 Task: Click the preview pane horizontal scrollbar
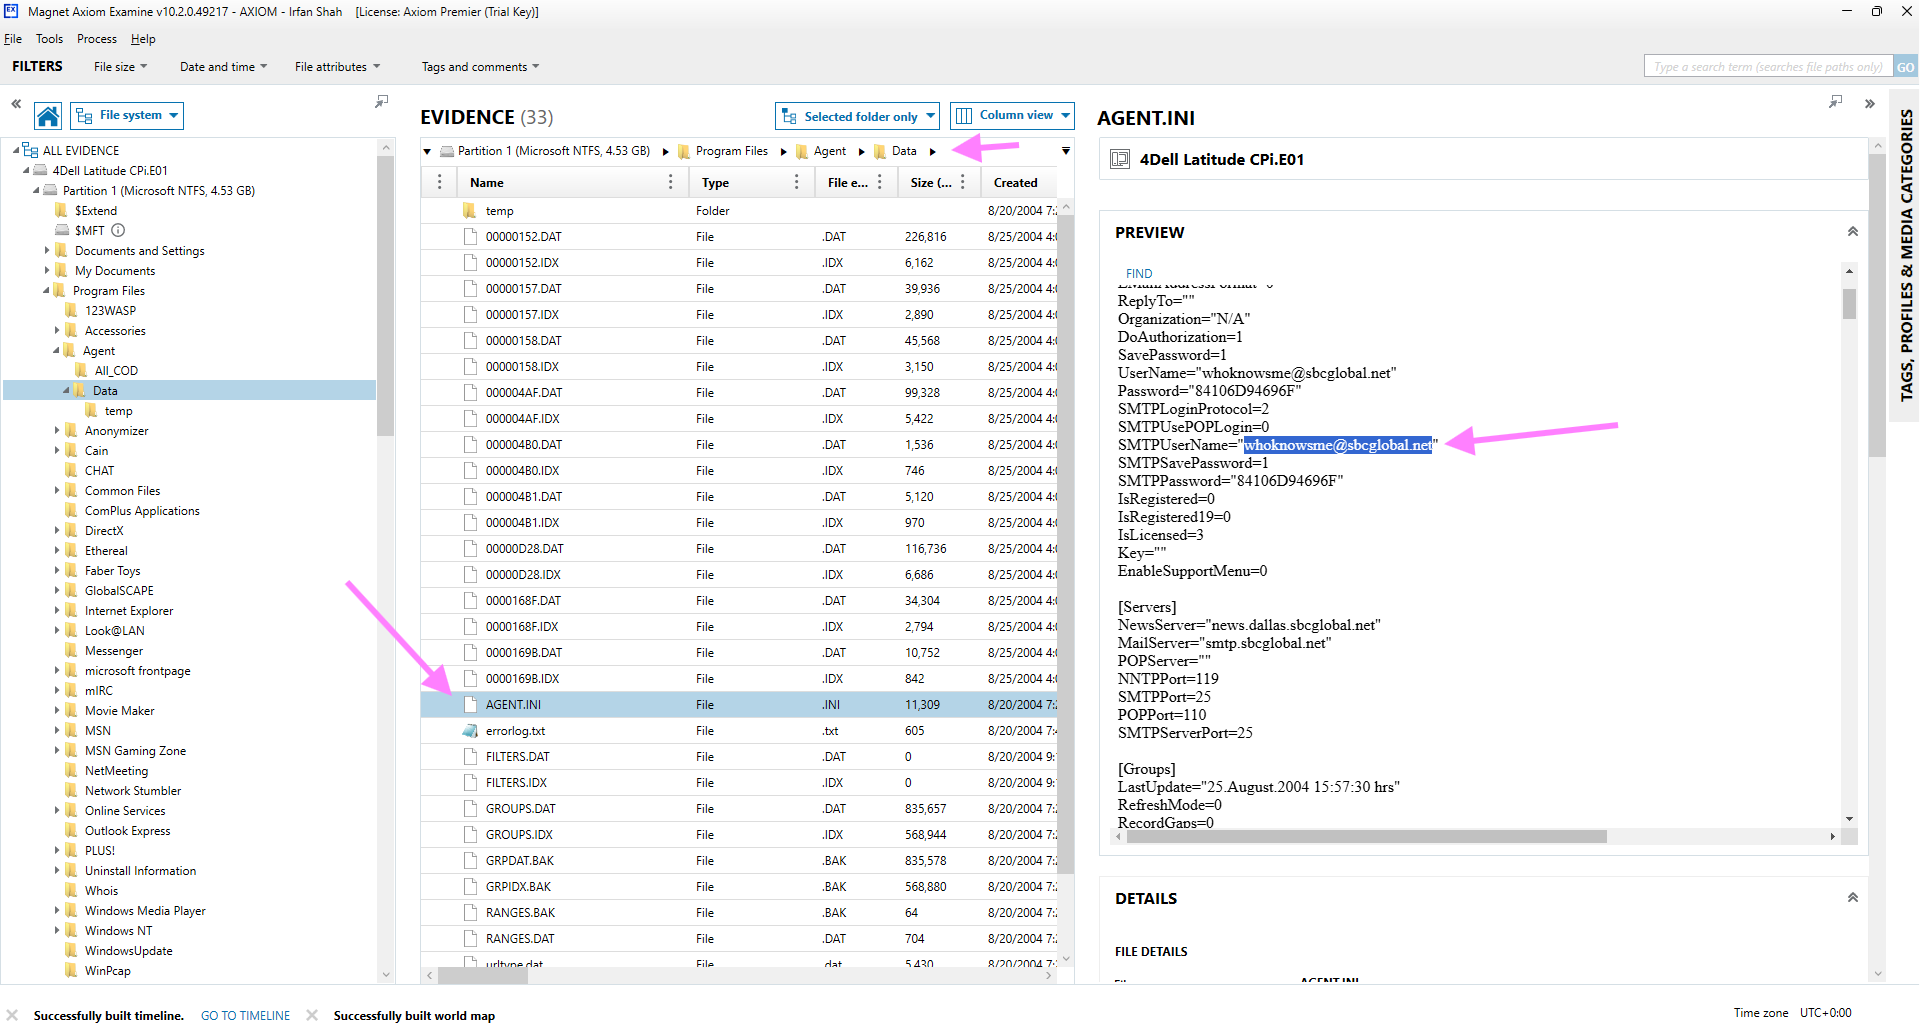pyautogui.click(x=1366, y=837)
